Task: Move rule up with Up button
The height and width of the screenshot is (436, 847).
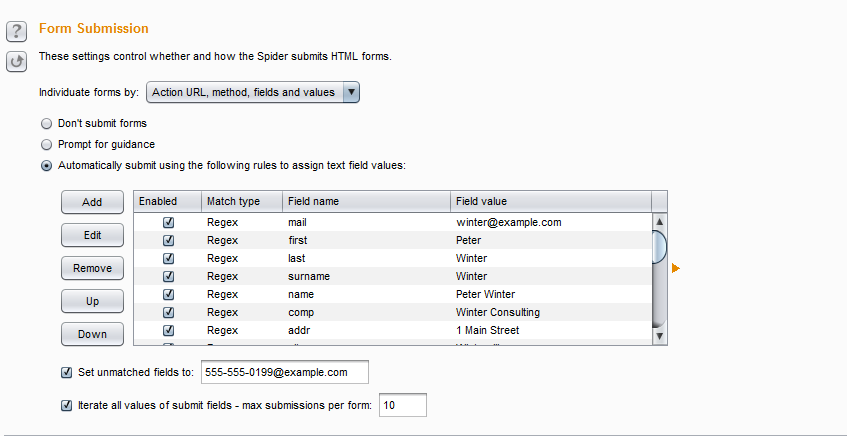Action: point(92,301)
